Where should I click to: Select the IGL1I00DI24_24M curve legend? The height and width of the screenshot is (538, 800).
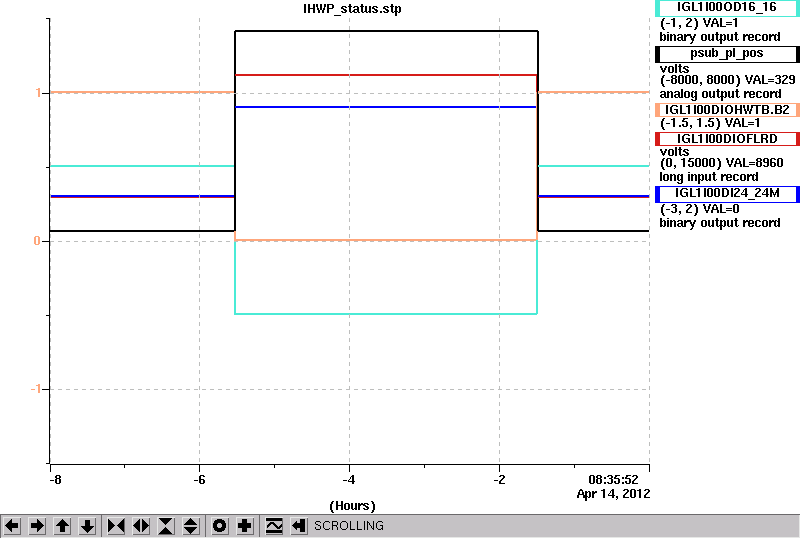coord(727,193)
